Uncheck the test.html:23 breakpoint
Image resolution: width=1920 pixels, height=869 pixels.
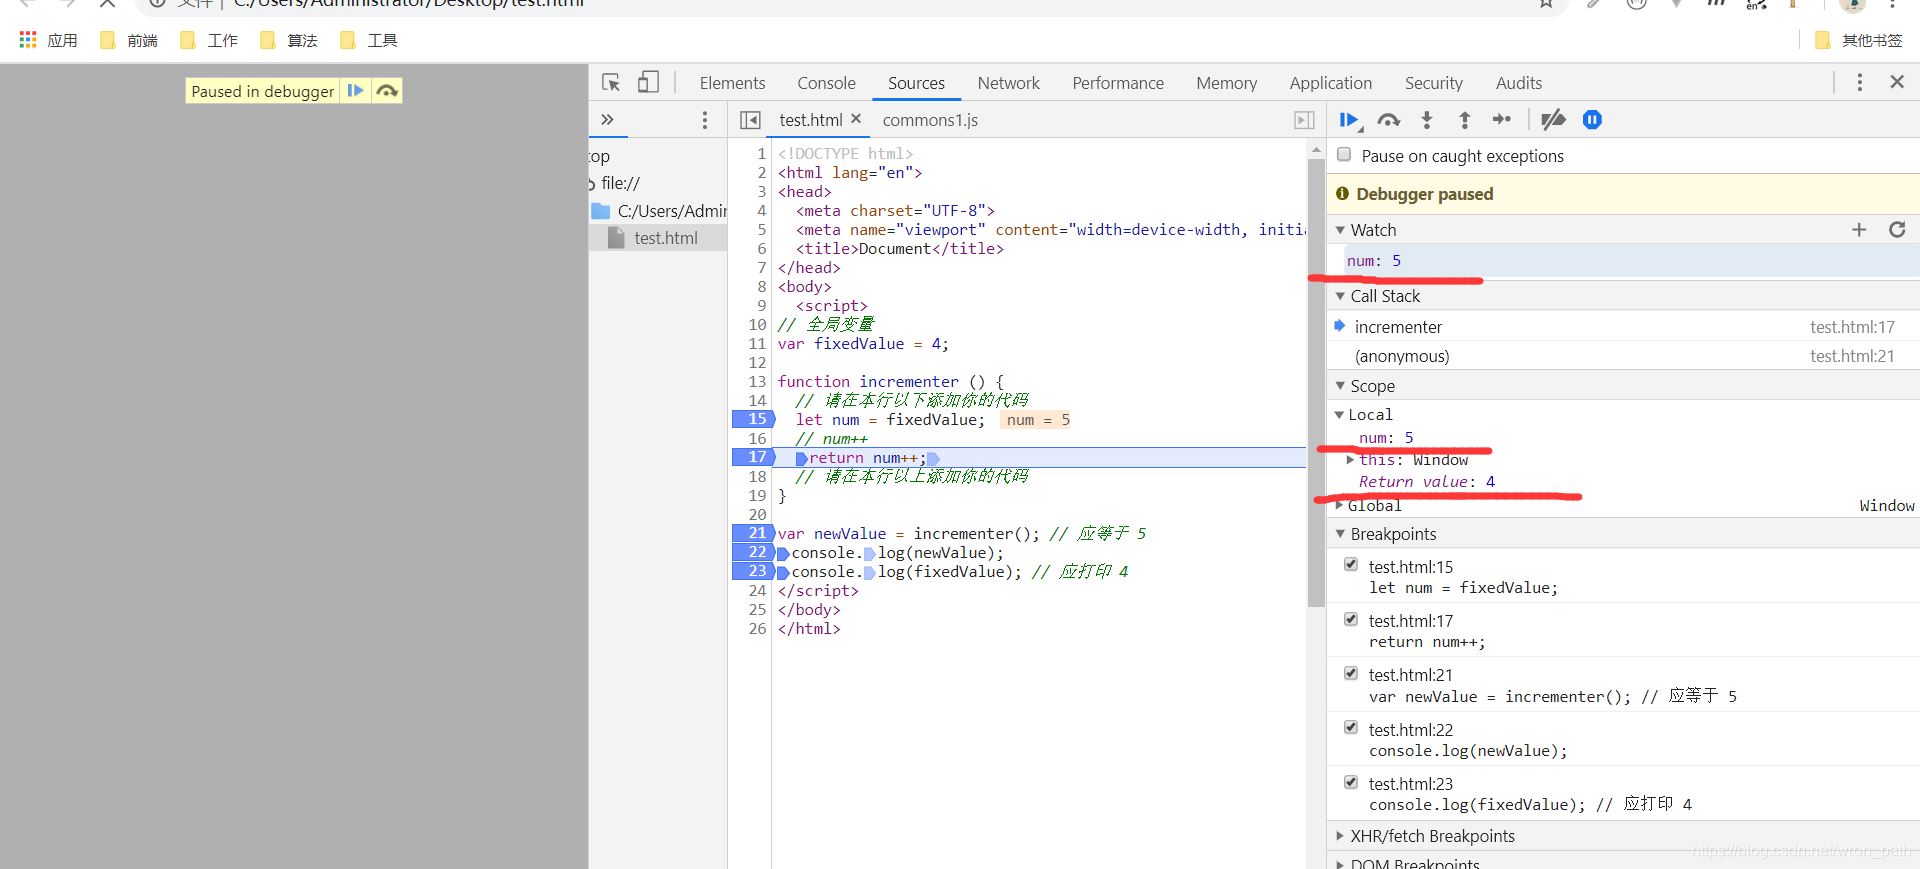(x=1351, y=782)
